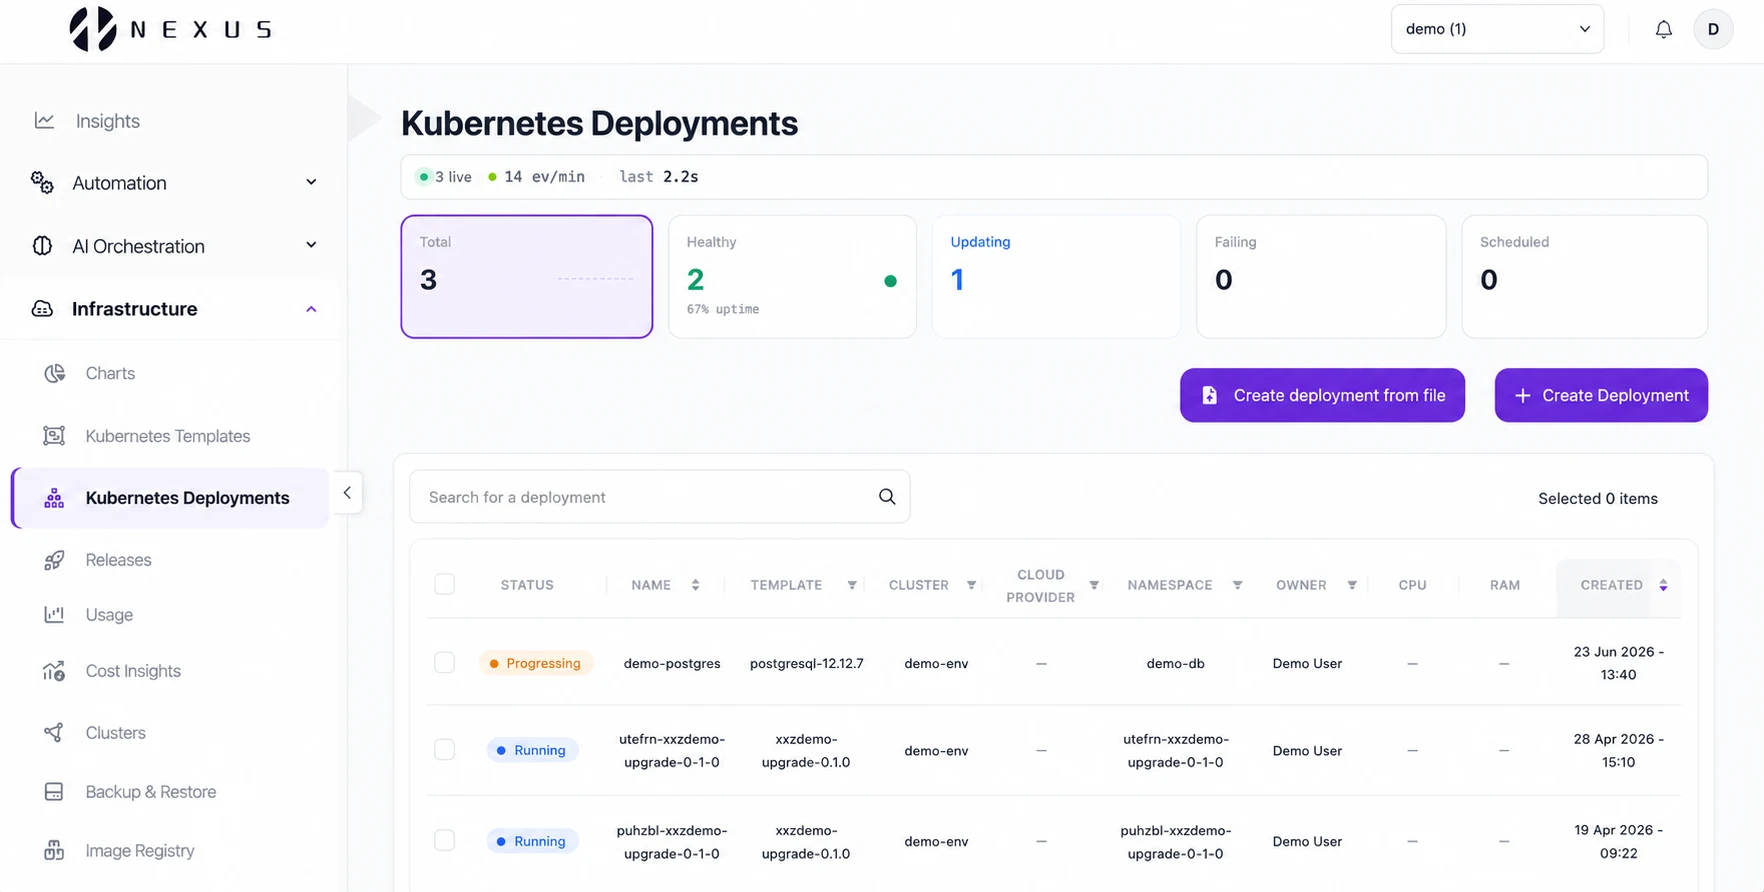The width and height of the screenshot is (1764, 892).
Task: Open the notifications bell
Action: pos(1663,29)
